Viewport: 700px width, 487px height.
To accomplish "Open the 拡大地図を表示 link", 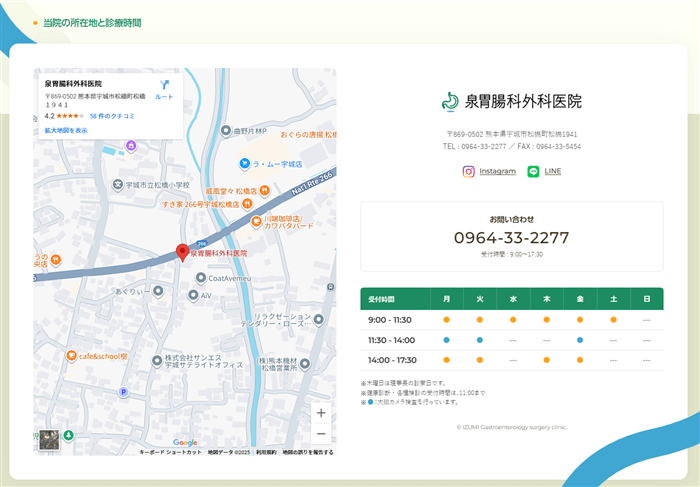I will [66, 130].
